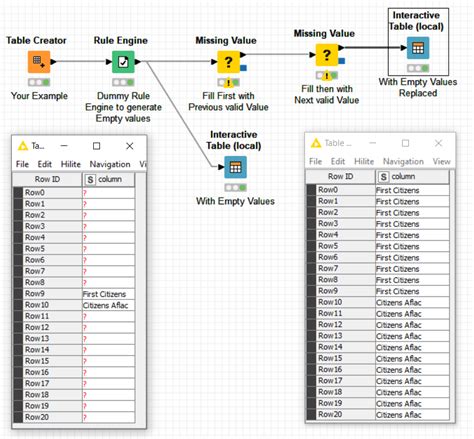Click the S column header in the left table
The height and width of the screenshot is (439, 474).
tap(108, 179)
